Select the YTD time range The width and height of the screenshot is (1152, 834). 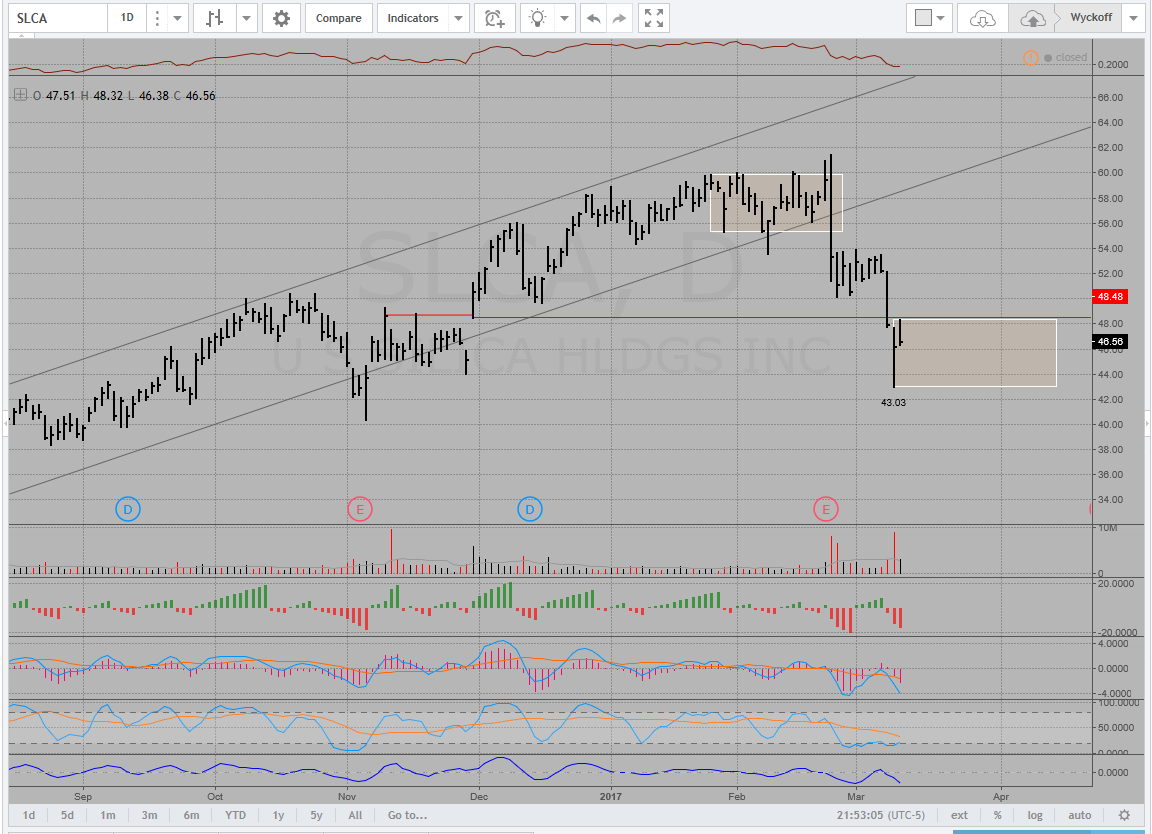pyautogui.click(x=235, y=815)
